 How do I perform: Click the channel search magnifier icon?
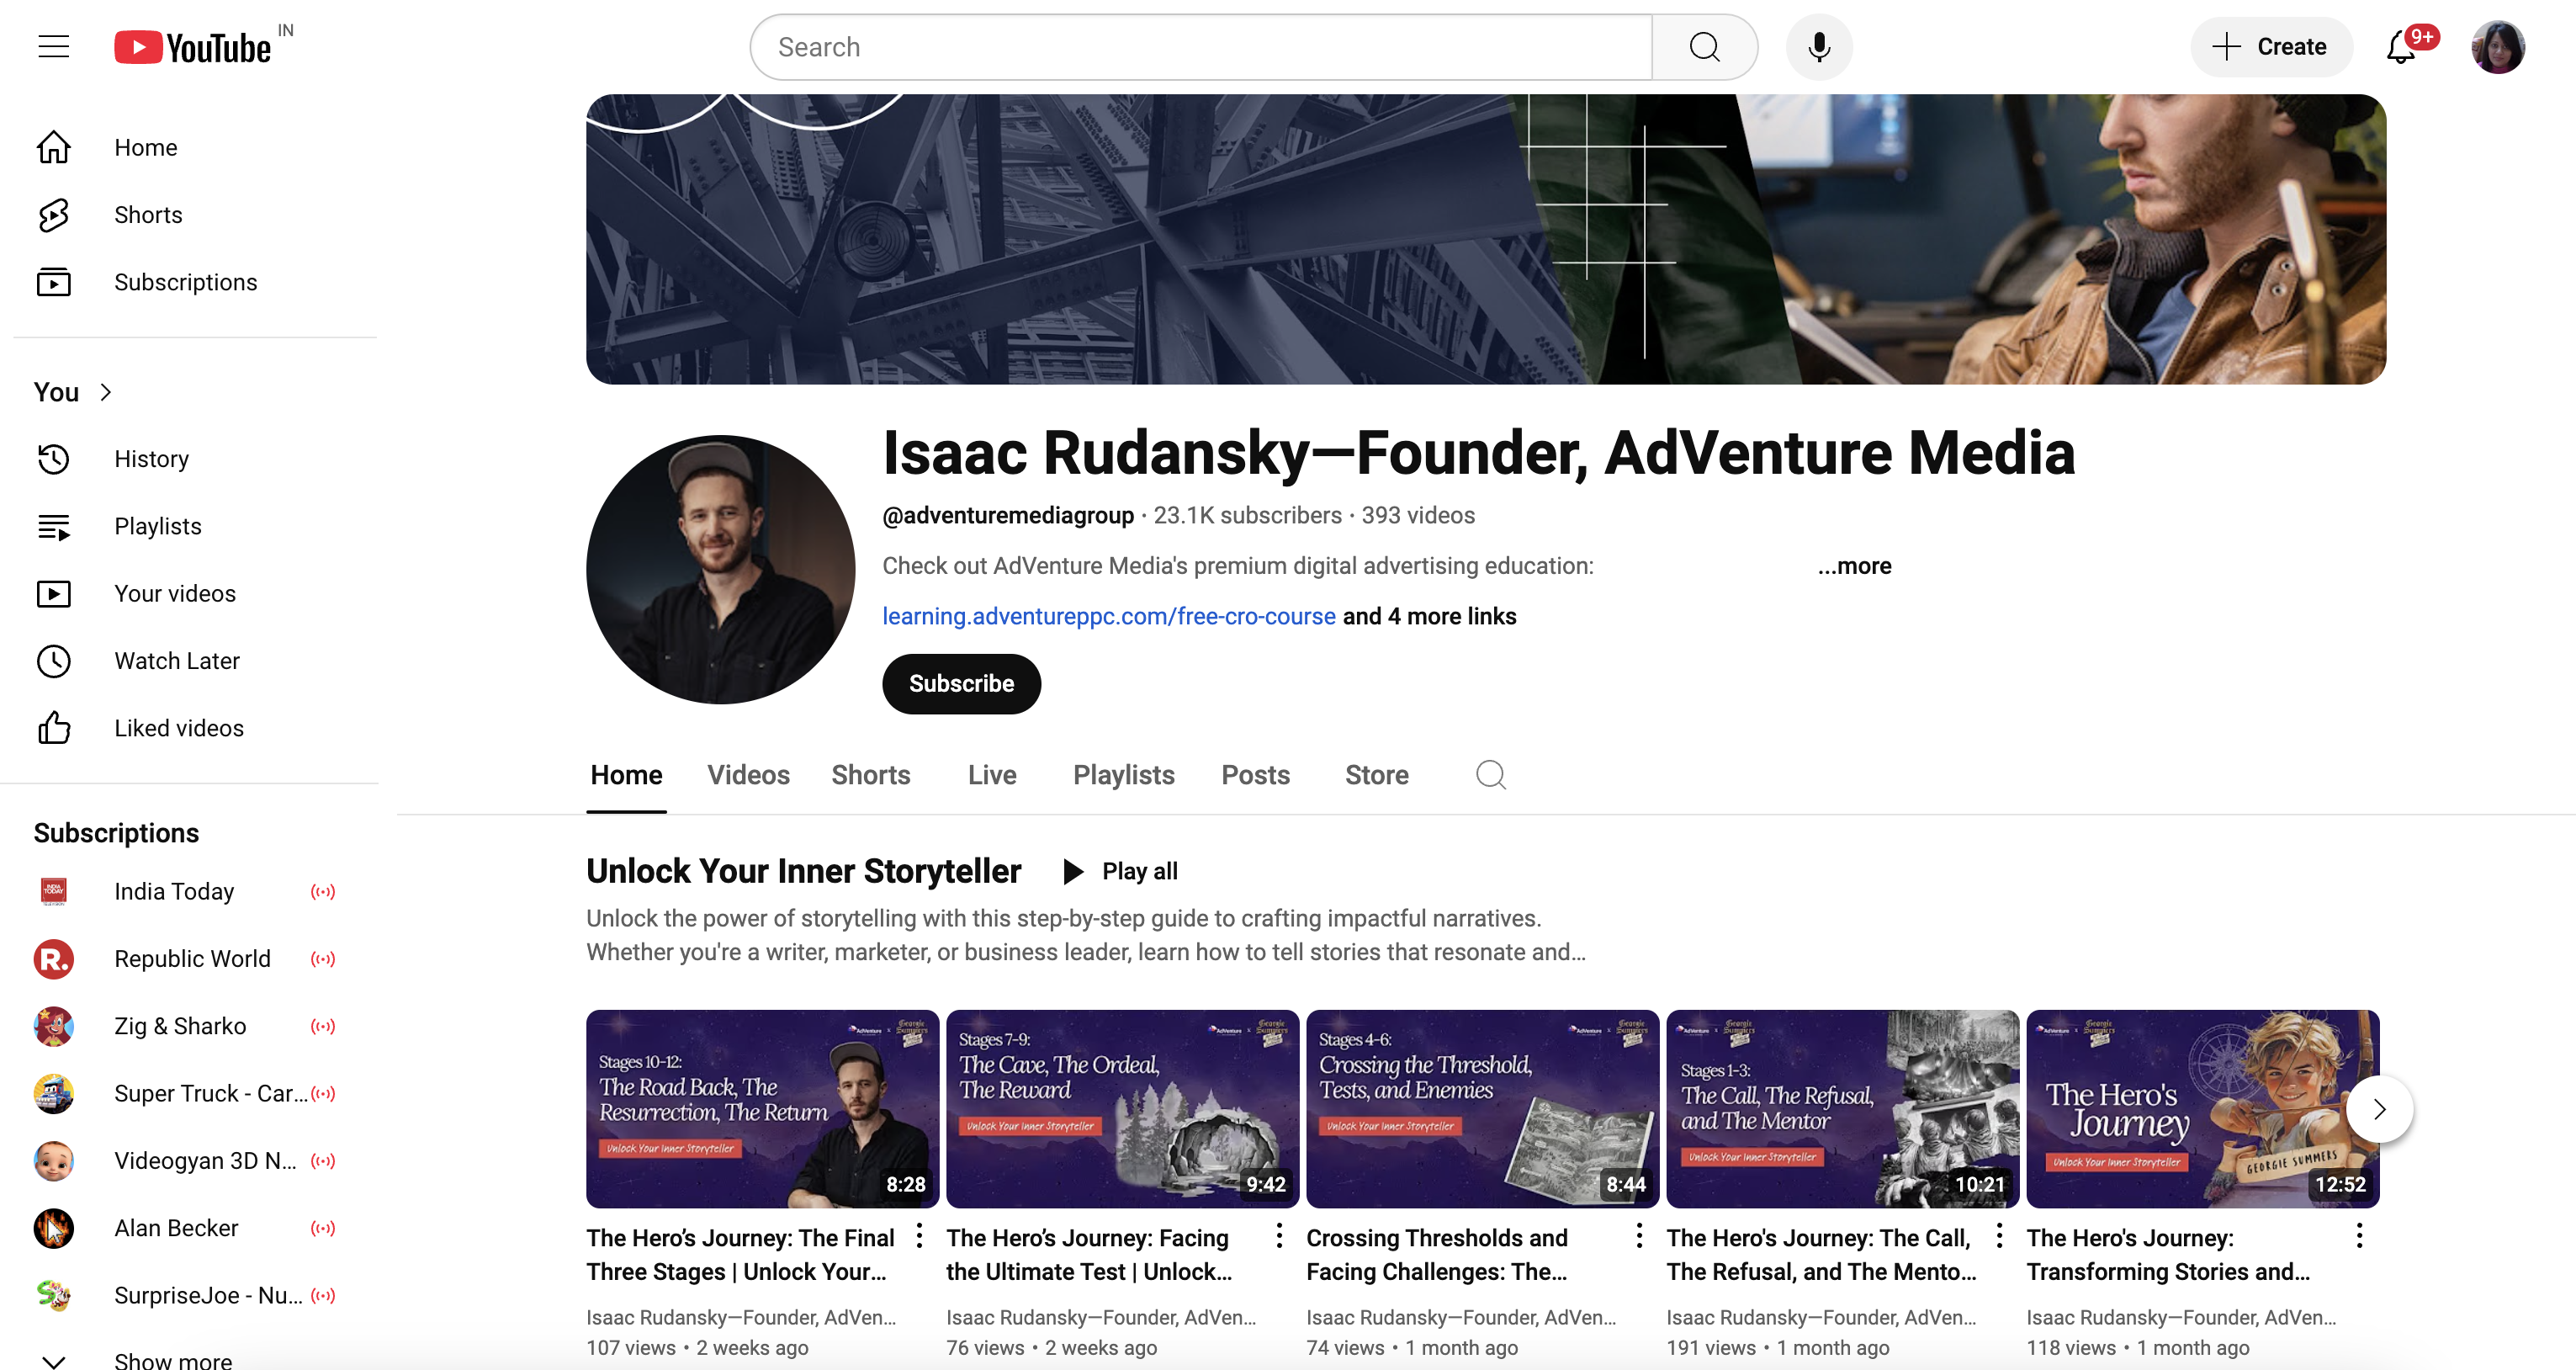tap(1490, 774)
